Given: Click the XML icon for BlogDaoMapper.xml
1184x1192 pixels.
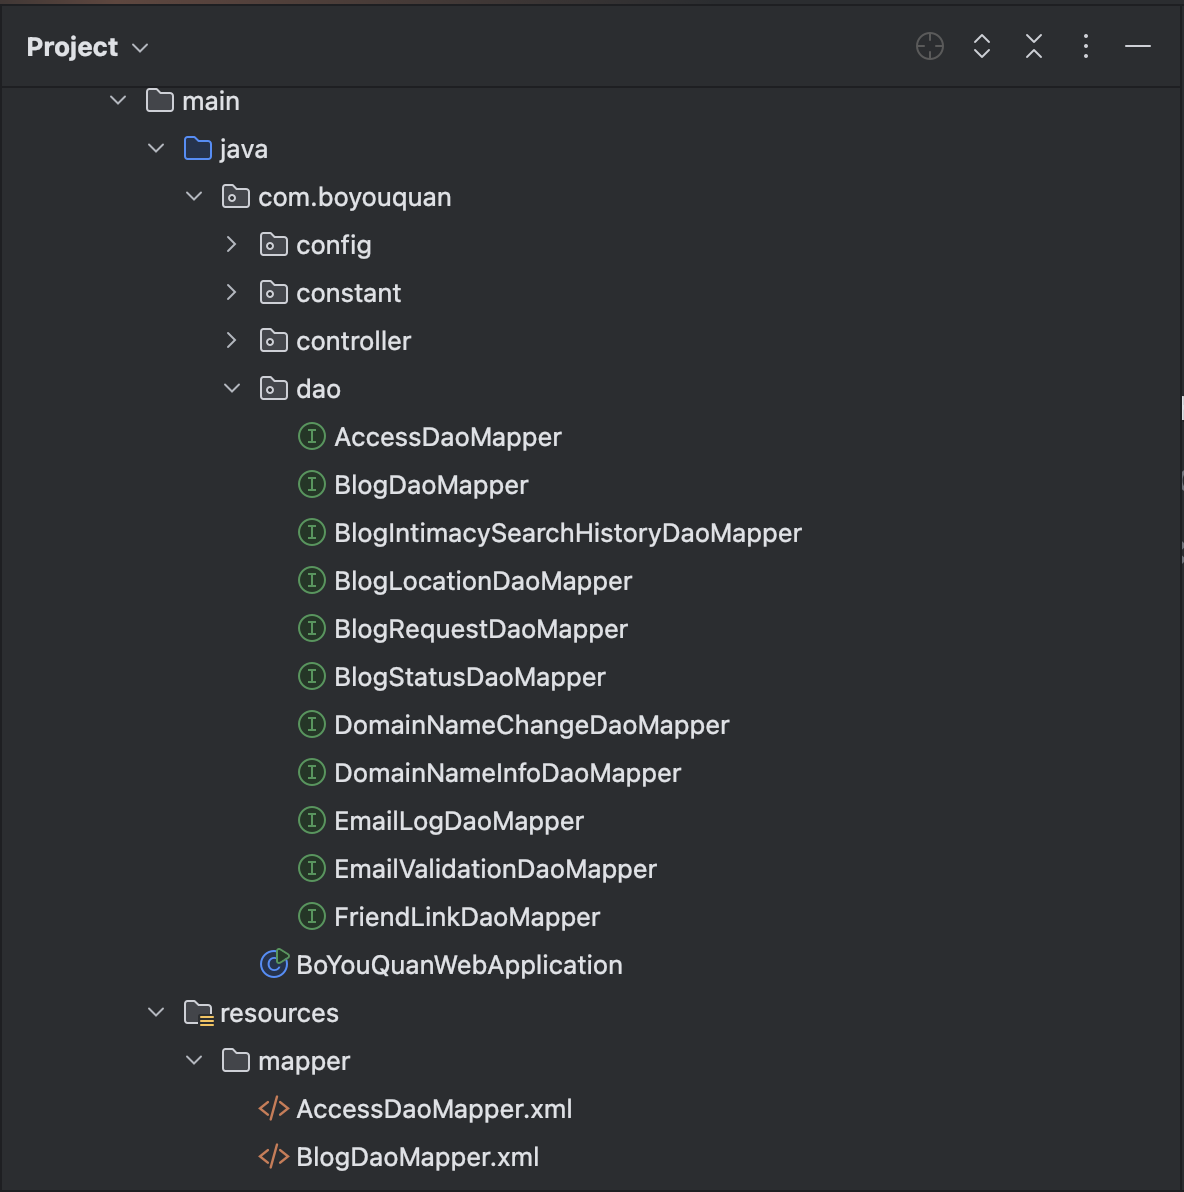Looking at the screenshot, I should click(x=273, y=1157).
